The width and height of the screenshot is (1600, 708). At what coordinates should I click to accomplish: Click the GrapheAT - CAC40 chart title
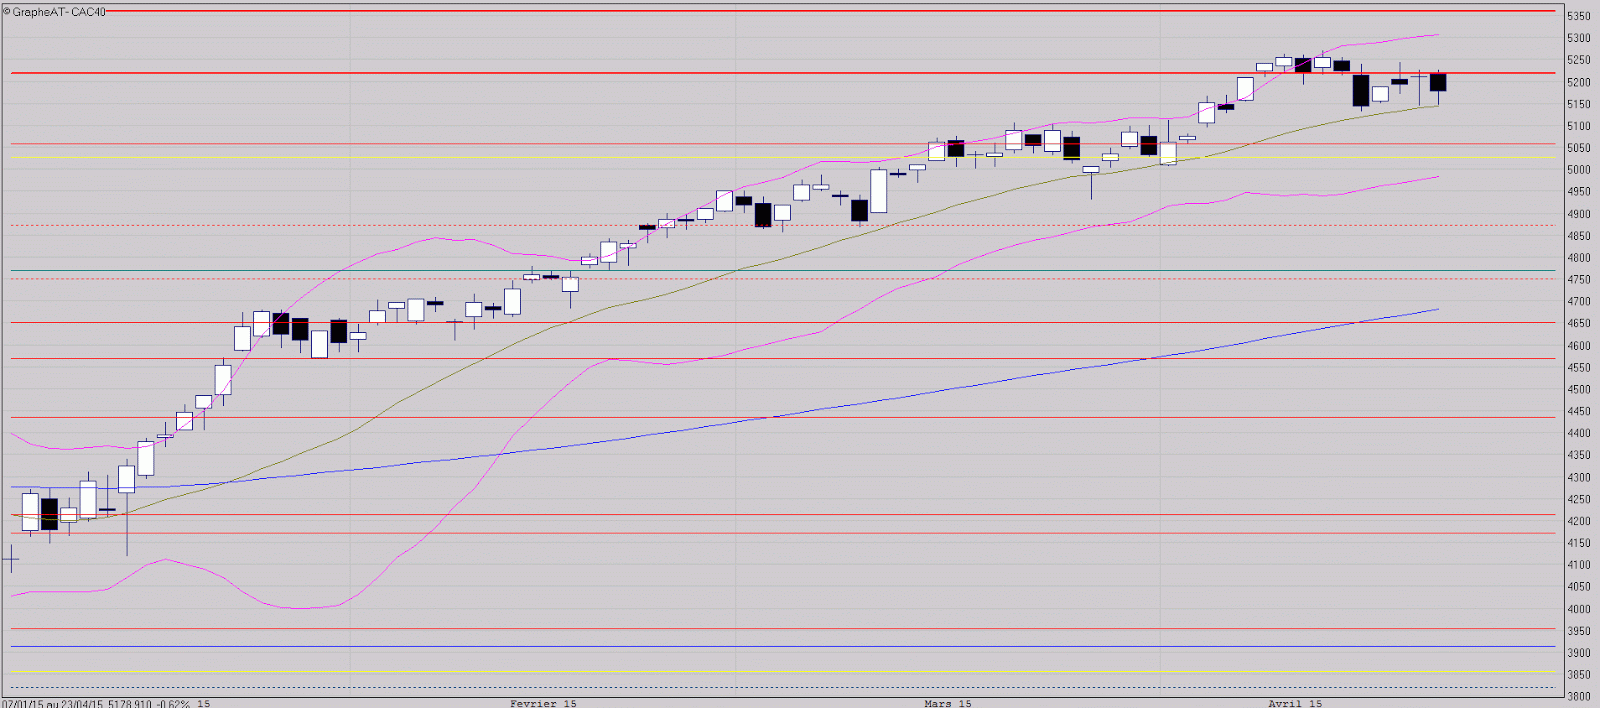tap(59, 12)
